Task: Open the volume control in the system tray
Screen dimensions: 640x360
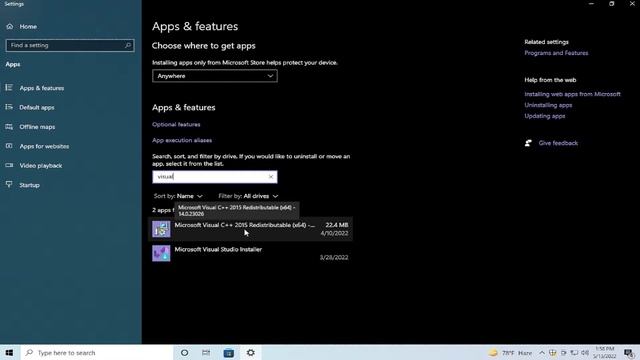Action: click(585, 353)
